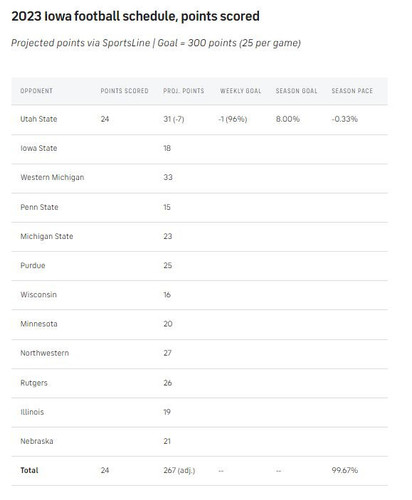Click the 99.67% season pace total
The height and width of the screenshot is (500, 412).
point(345,470)
